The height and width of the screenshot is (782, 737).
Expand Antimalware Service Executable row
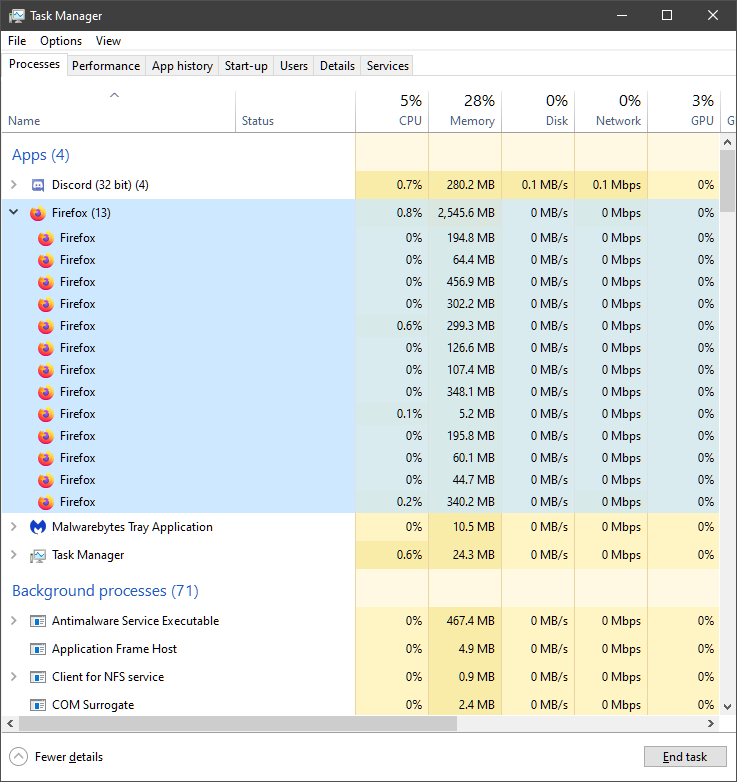pyautogui.click(x=14, y=620)
